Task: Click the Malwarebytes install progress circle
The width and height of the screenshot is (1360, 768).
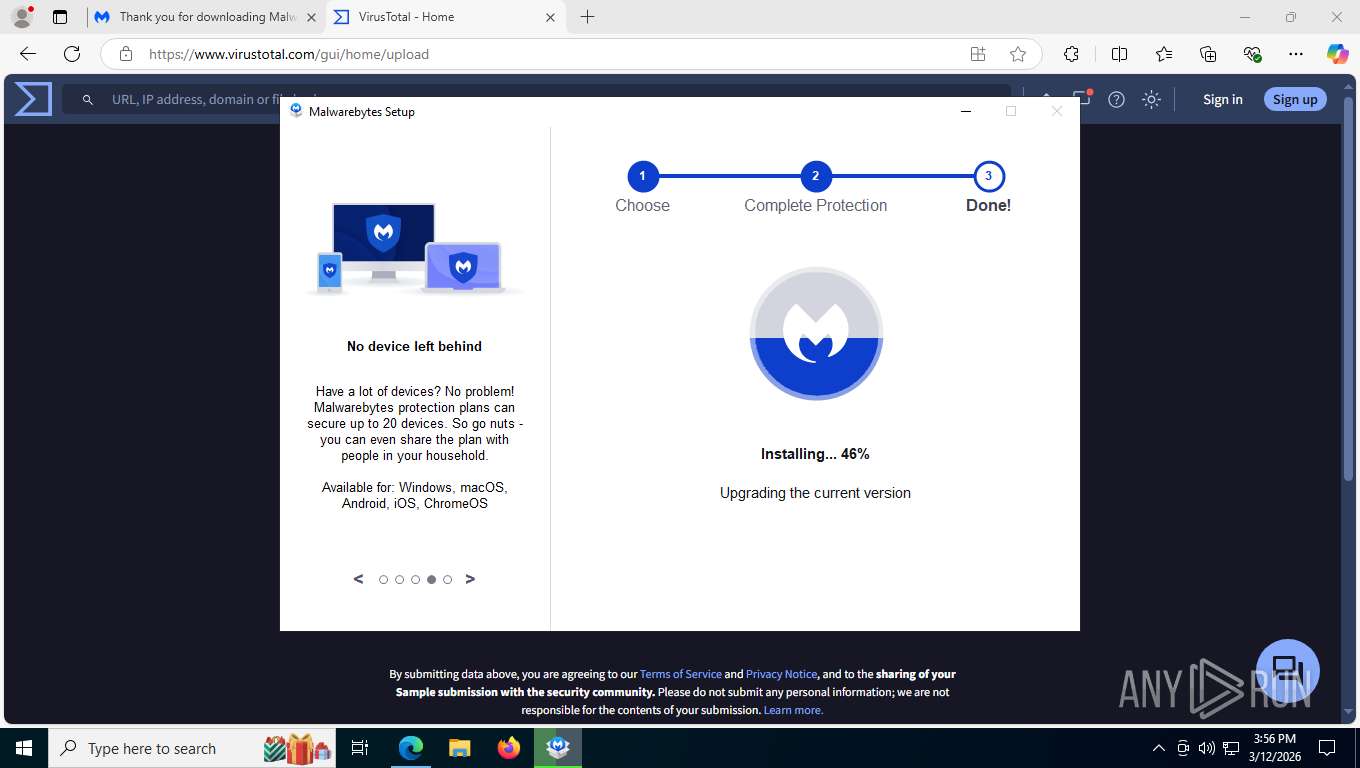Action: pos(816,334)
